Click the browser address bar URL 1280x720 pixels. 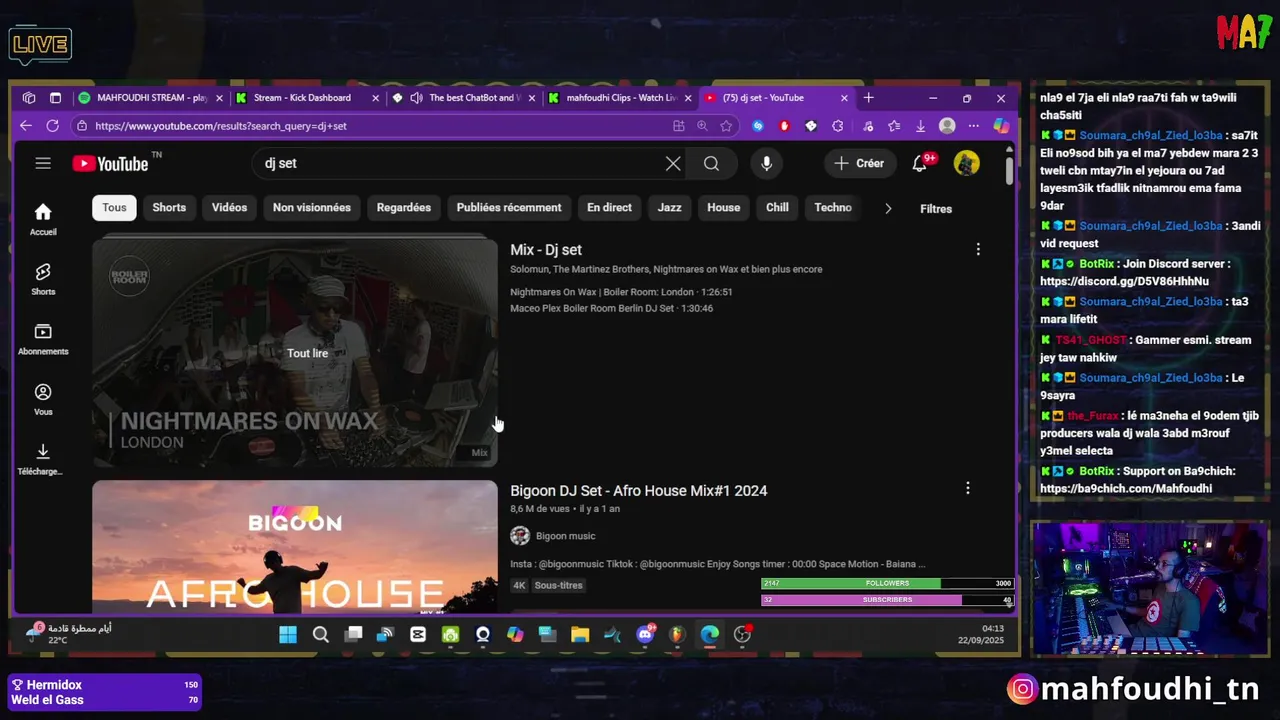pos(221,126)
